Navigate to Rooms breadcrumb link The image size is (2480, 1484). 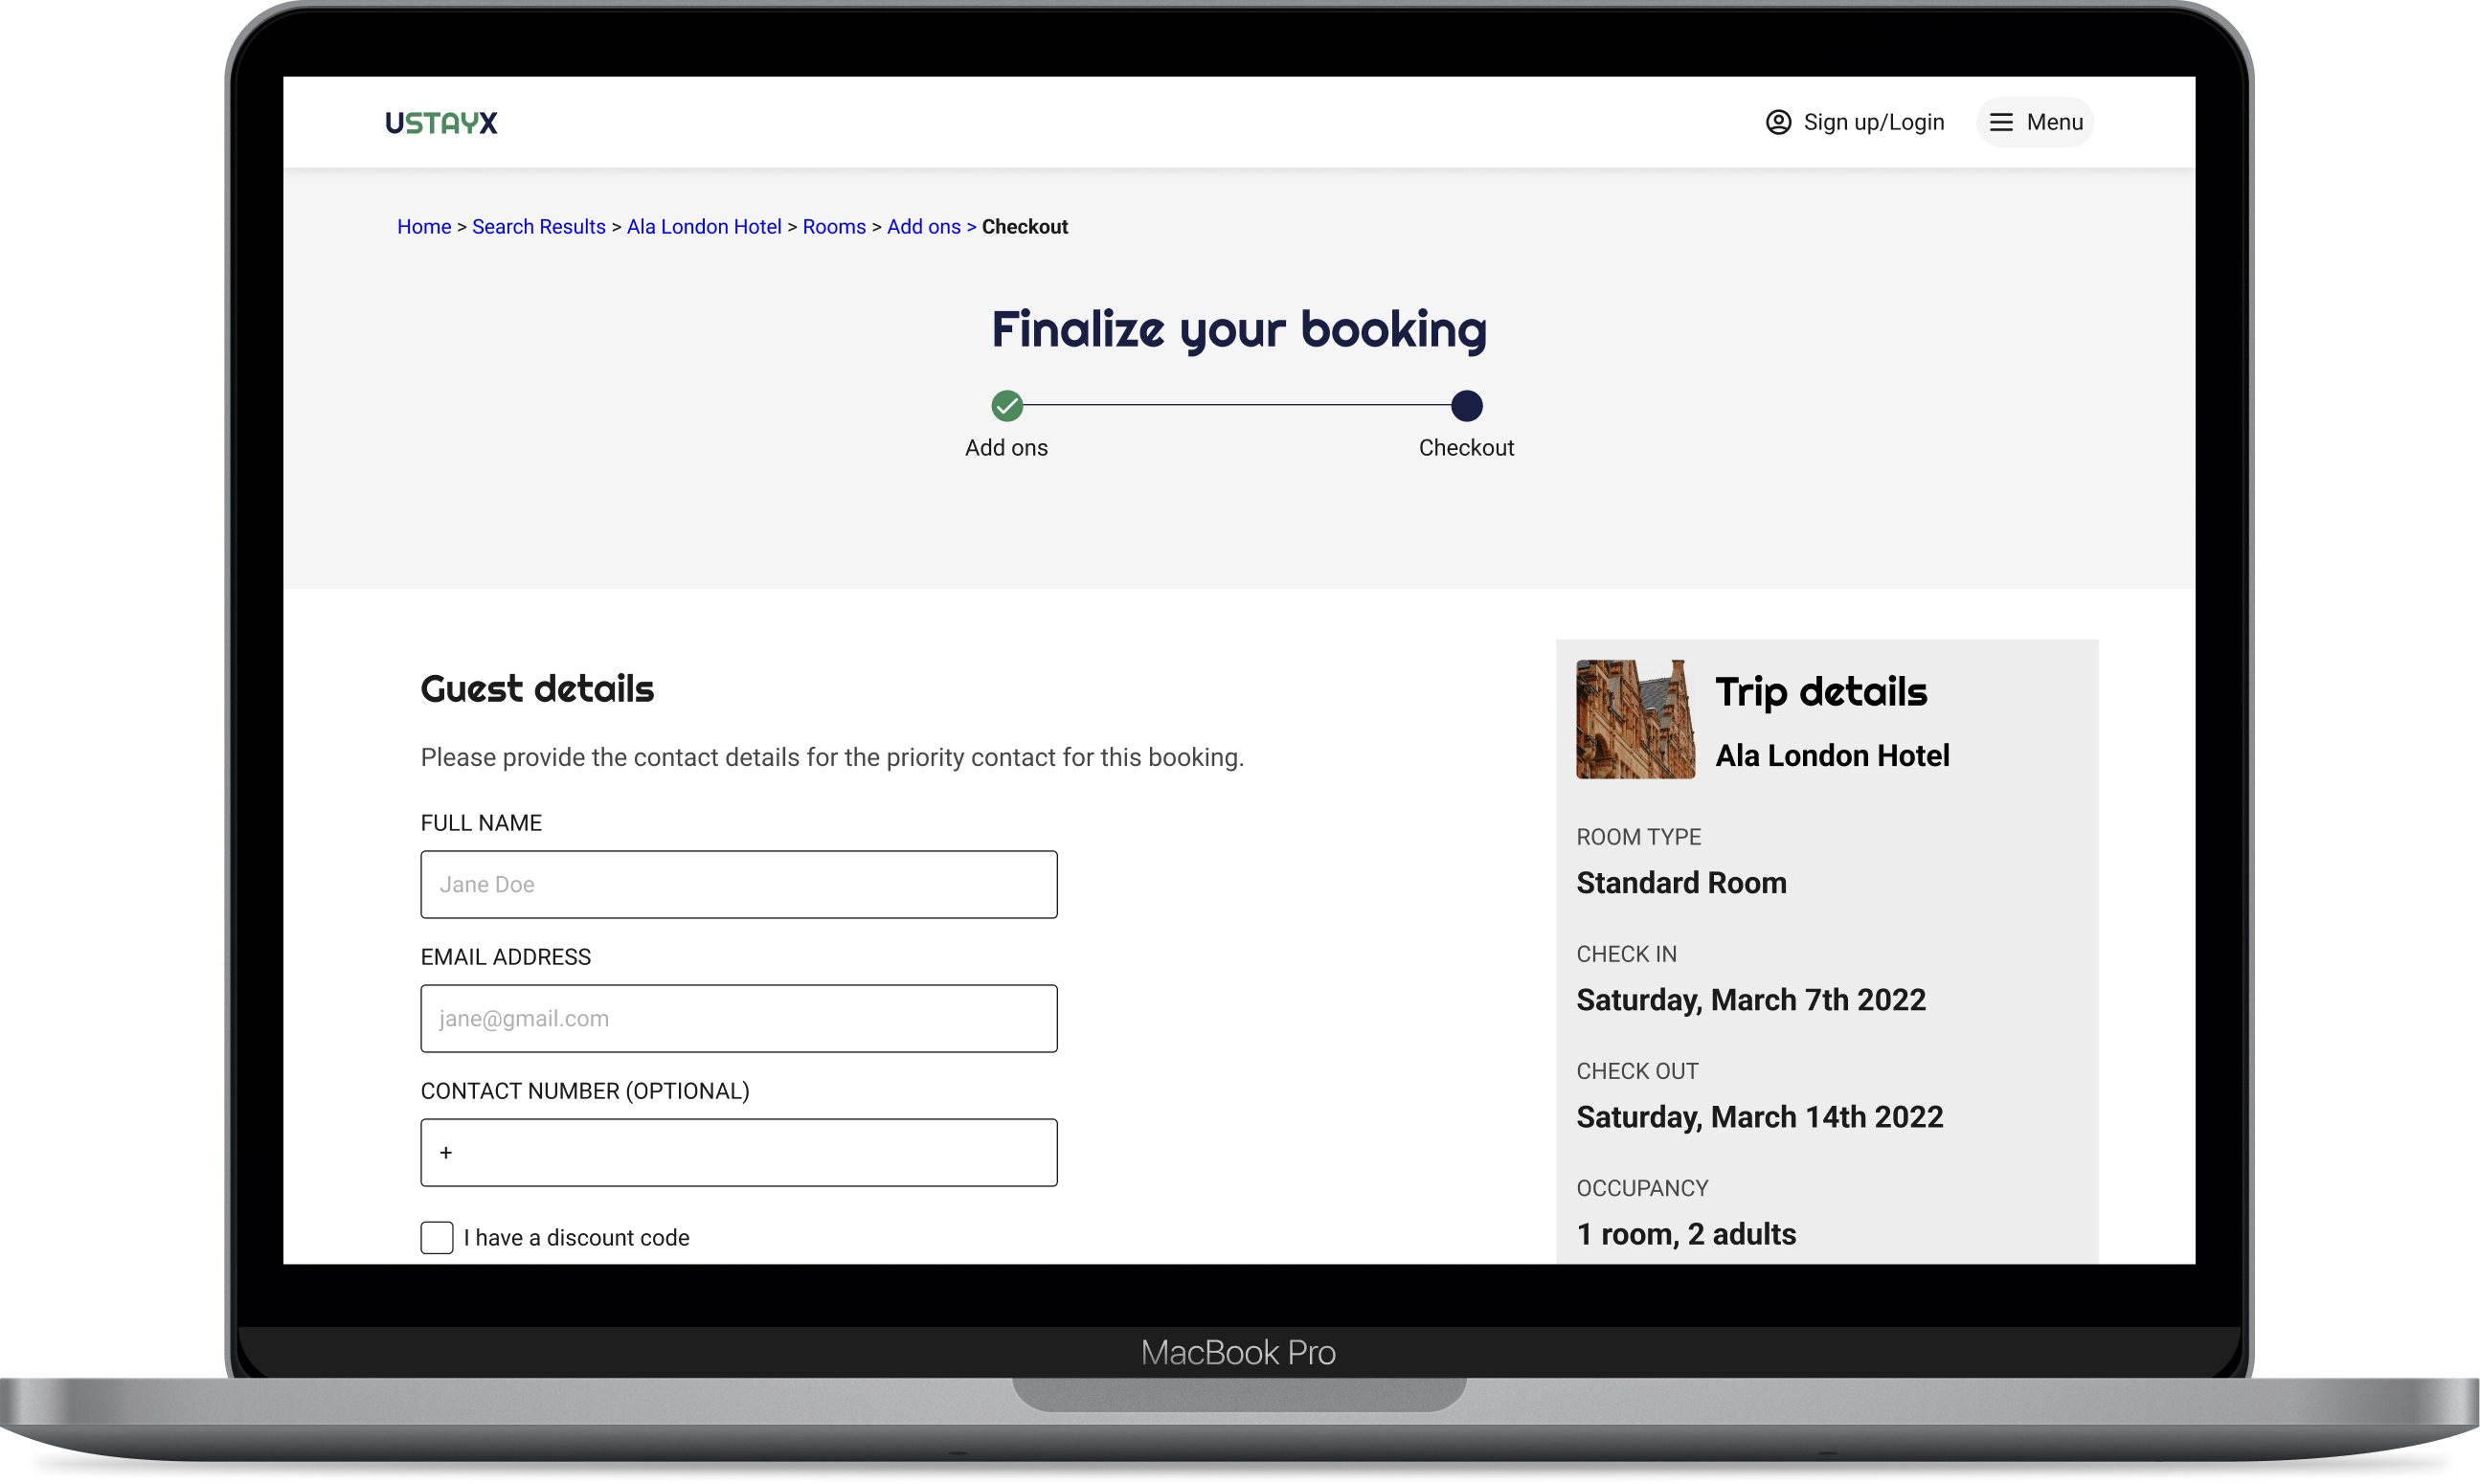(x=834, y=227)
